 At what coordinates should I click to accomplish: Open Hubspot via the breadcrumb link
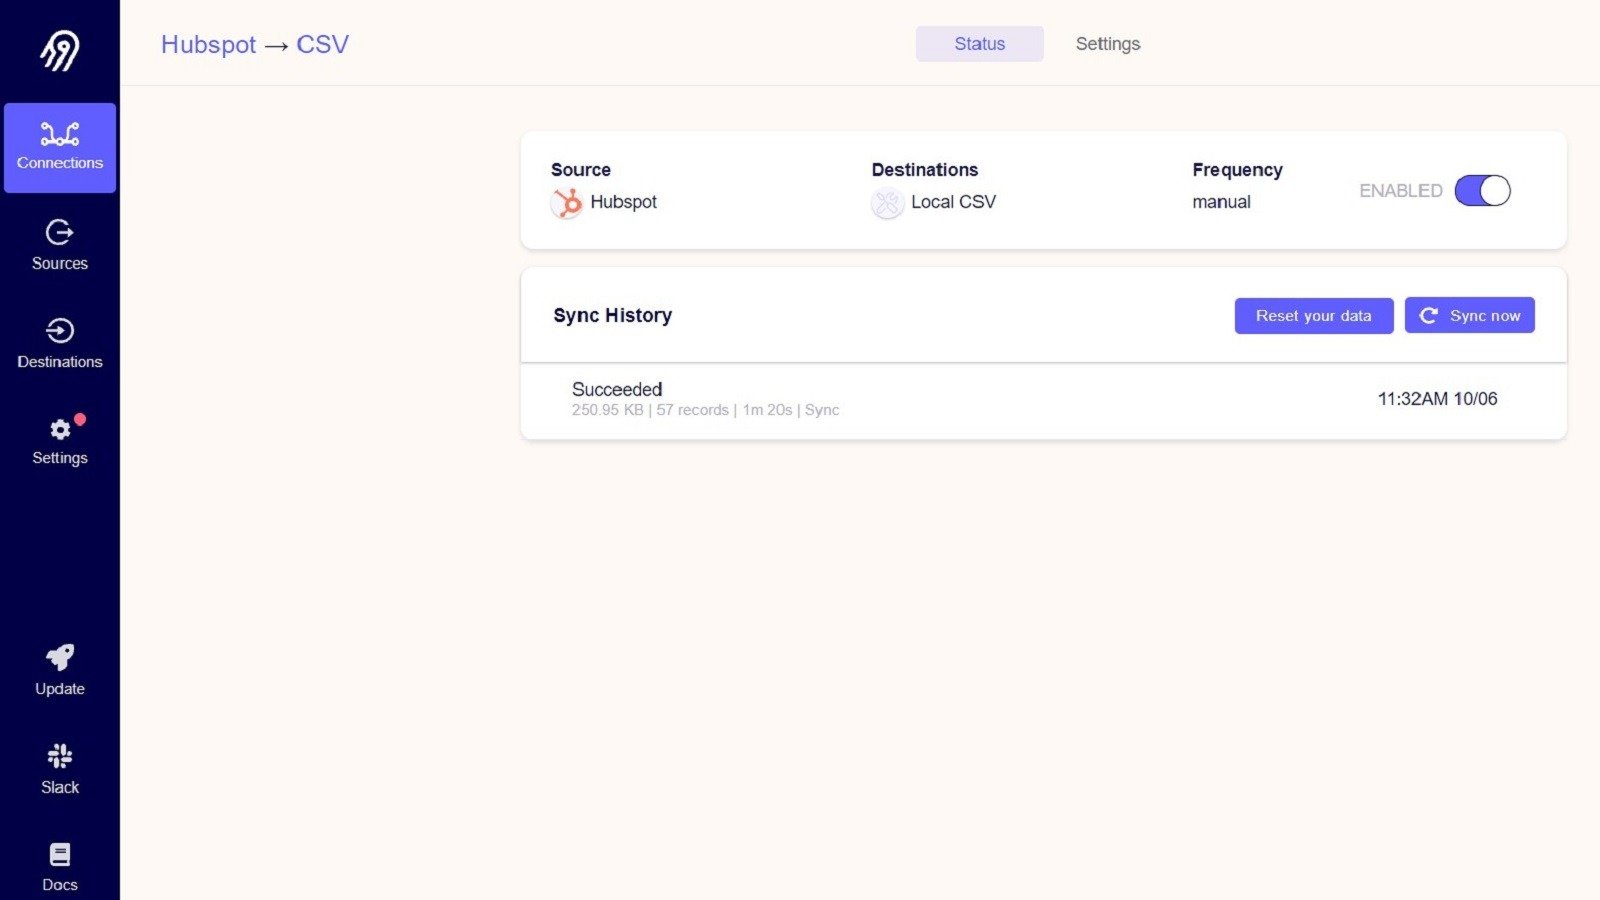click(x=208, y=44)
